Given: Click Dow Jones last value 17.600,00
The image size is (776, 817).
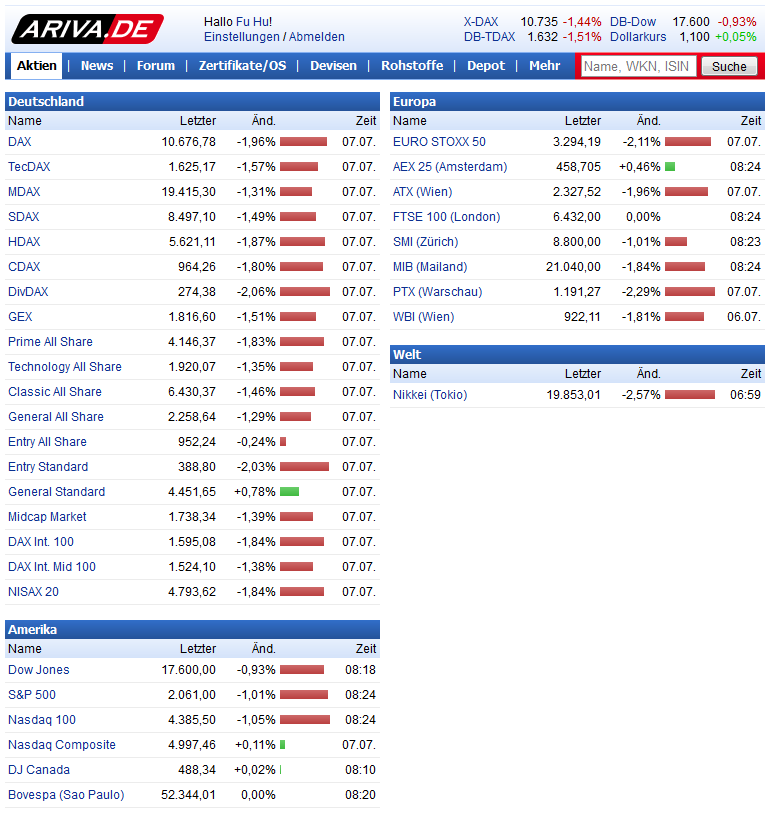Looking at the screenshot, I should pos(188,670).
